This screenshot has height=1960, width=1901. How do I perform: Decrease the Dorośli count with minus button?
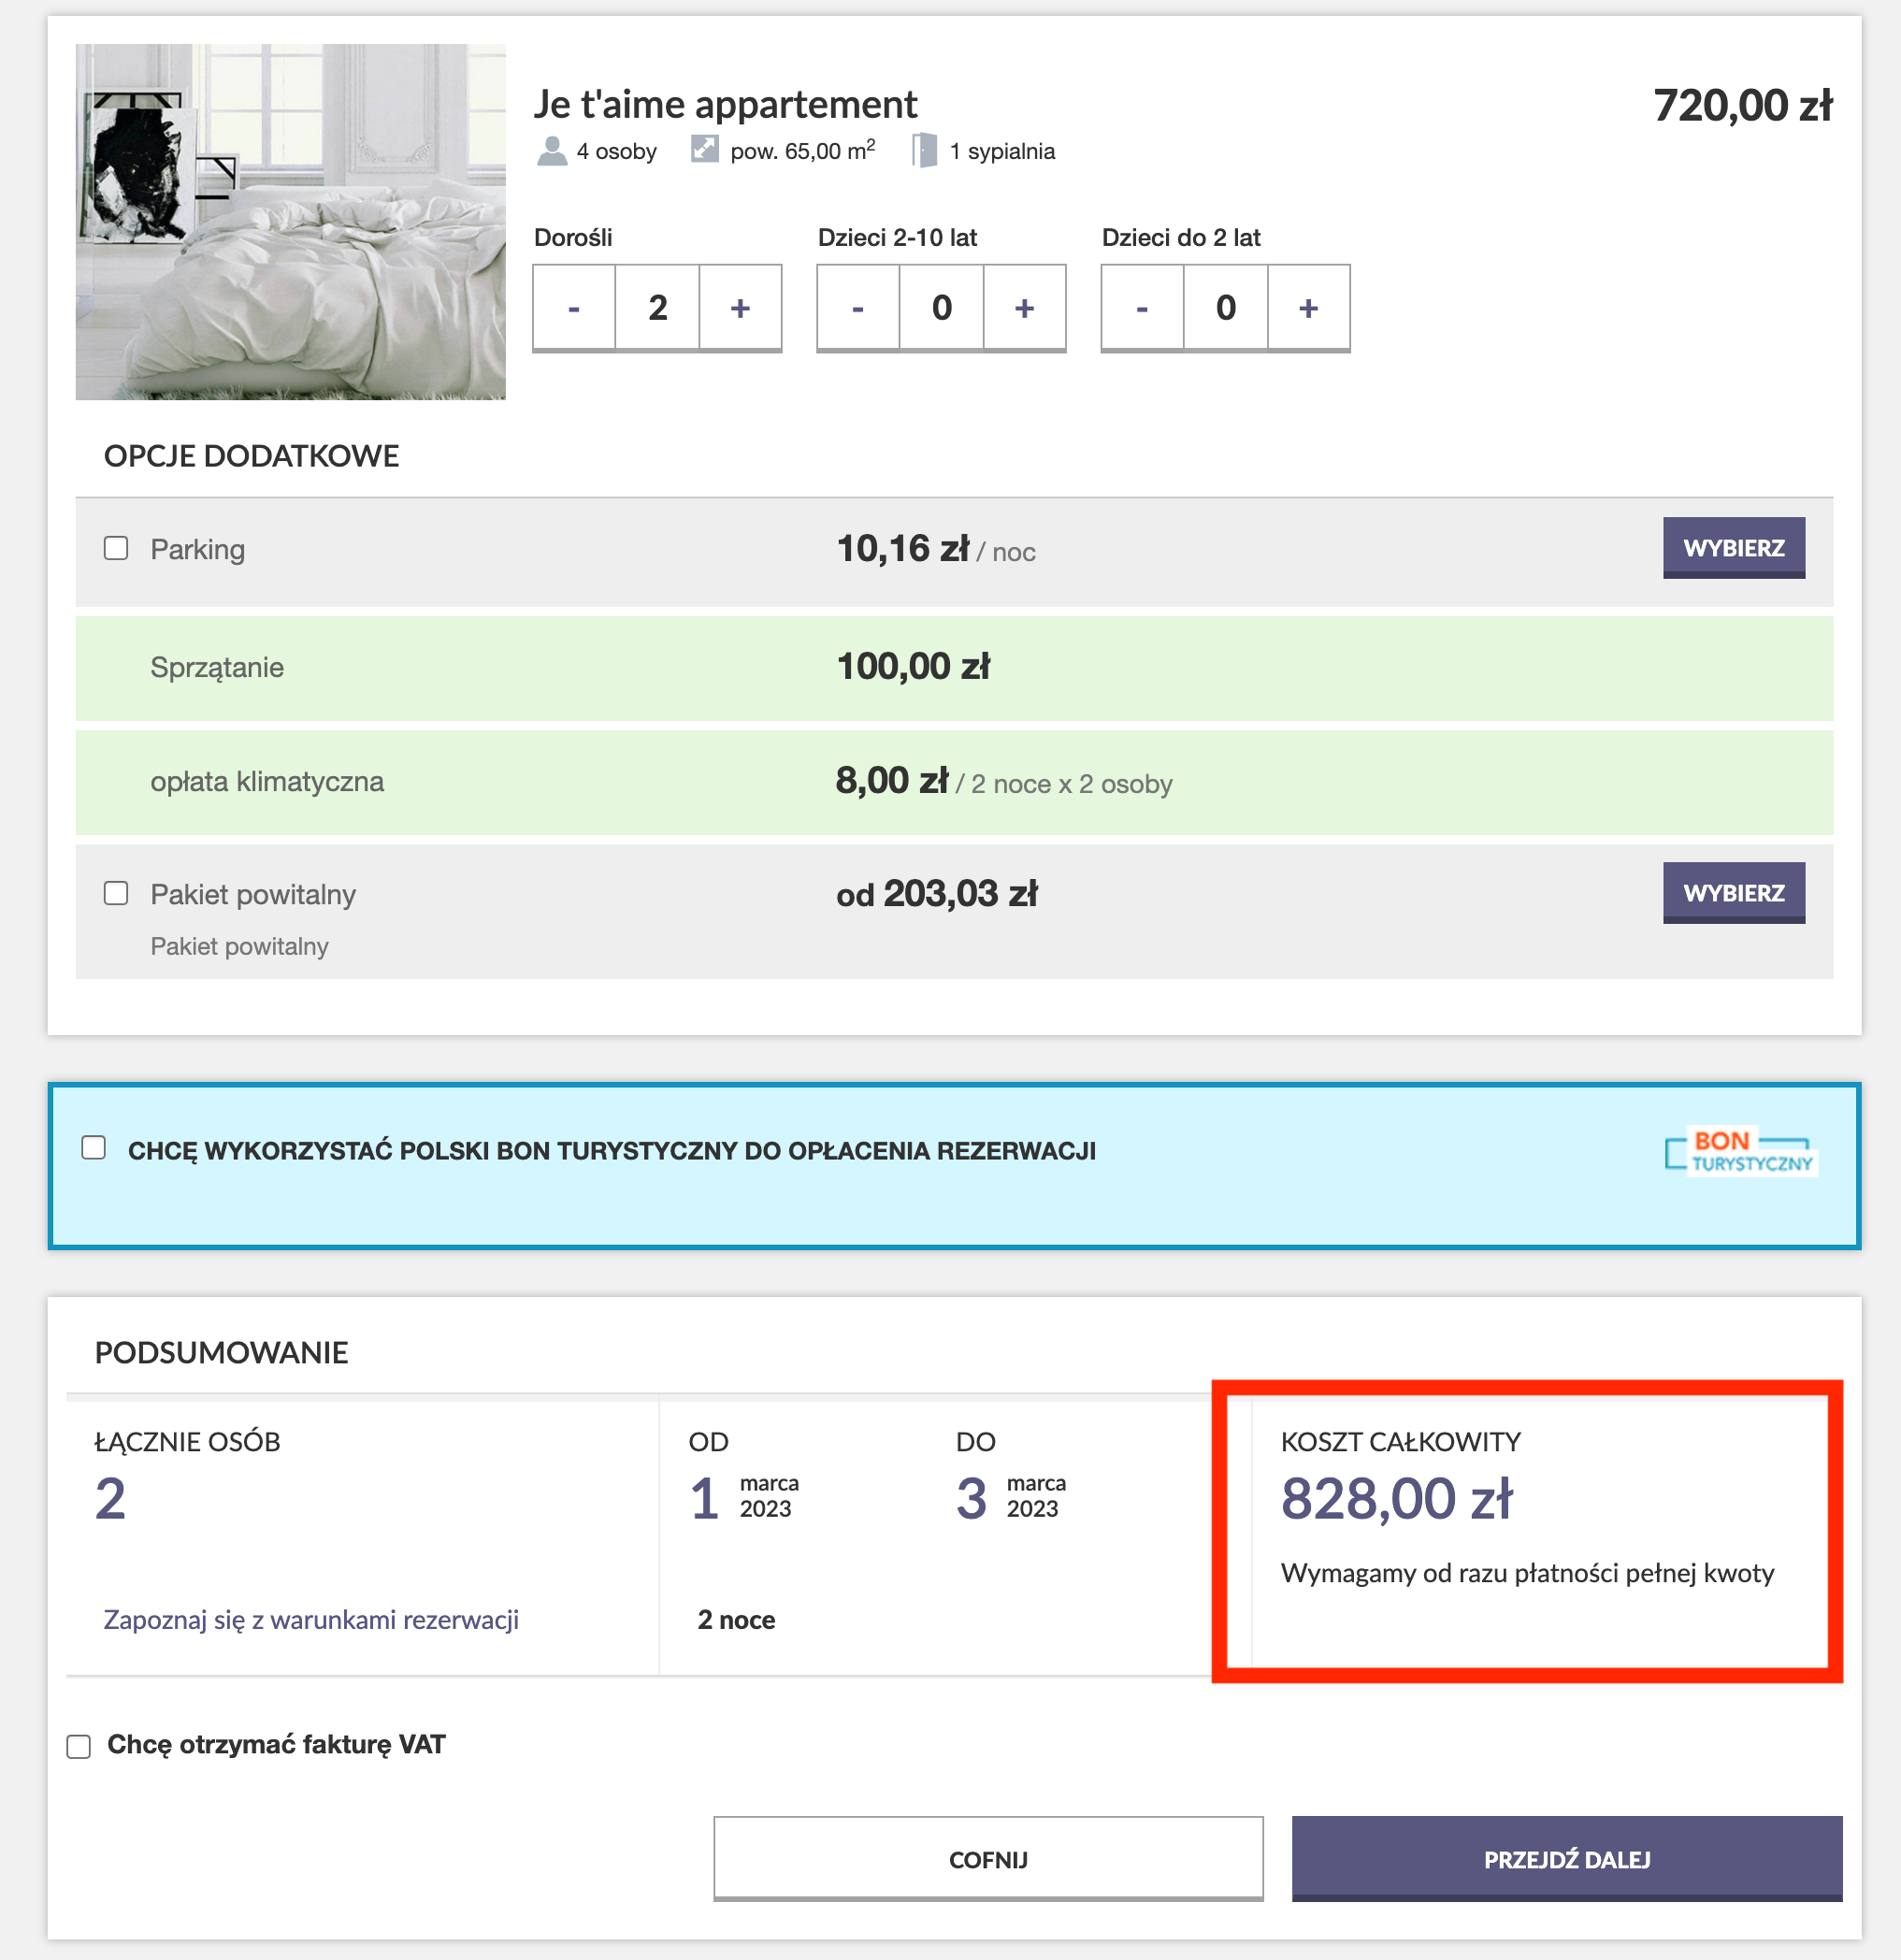pos(574,308)
